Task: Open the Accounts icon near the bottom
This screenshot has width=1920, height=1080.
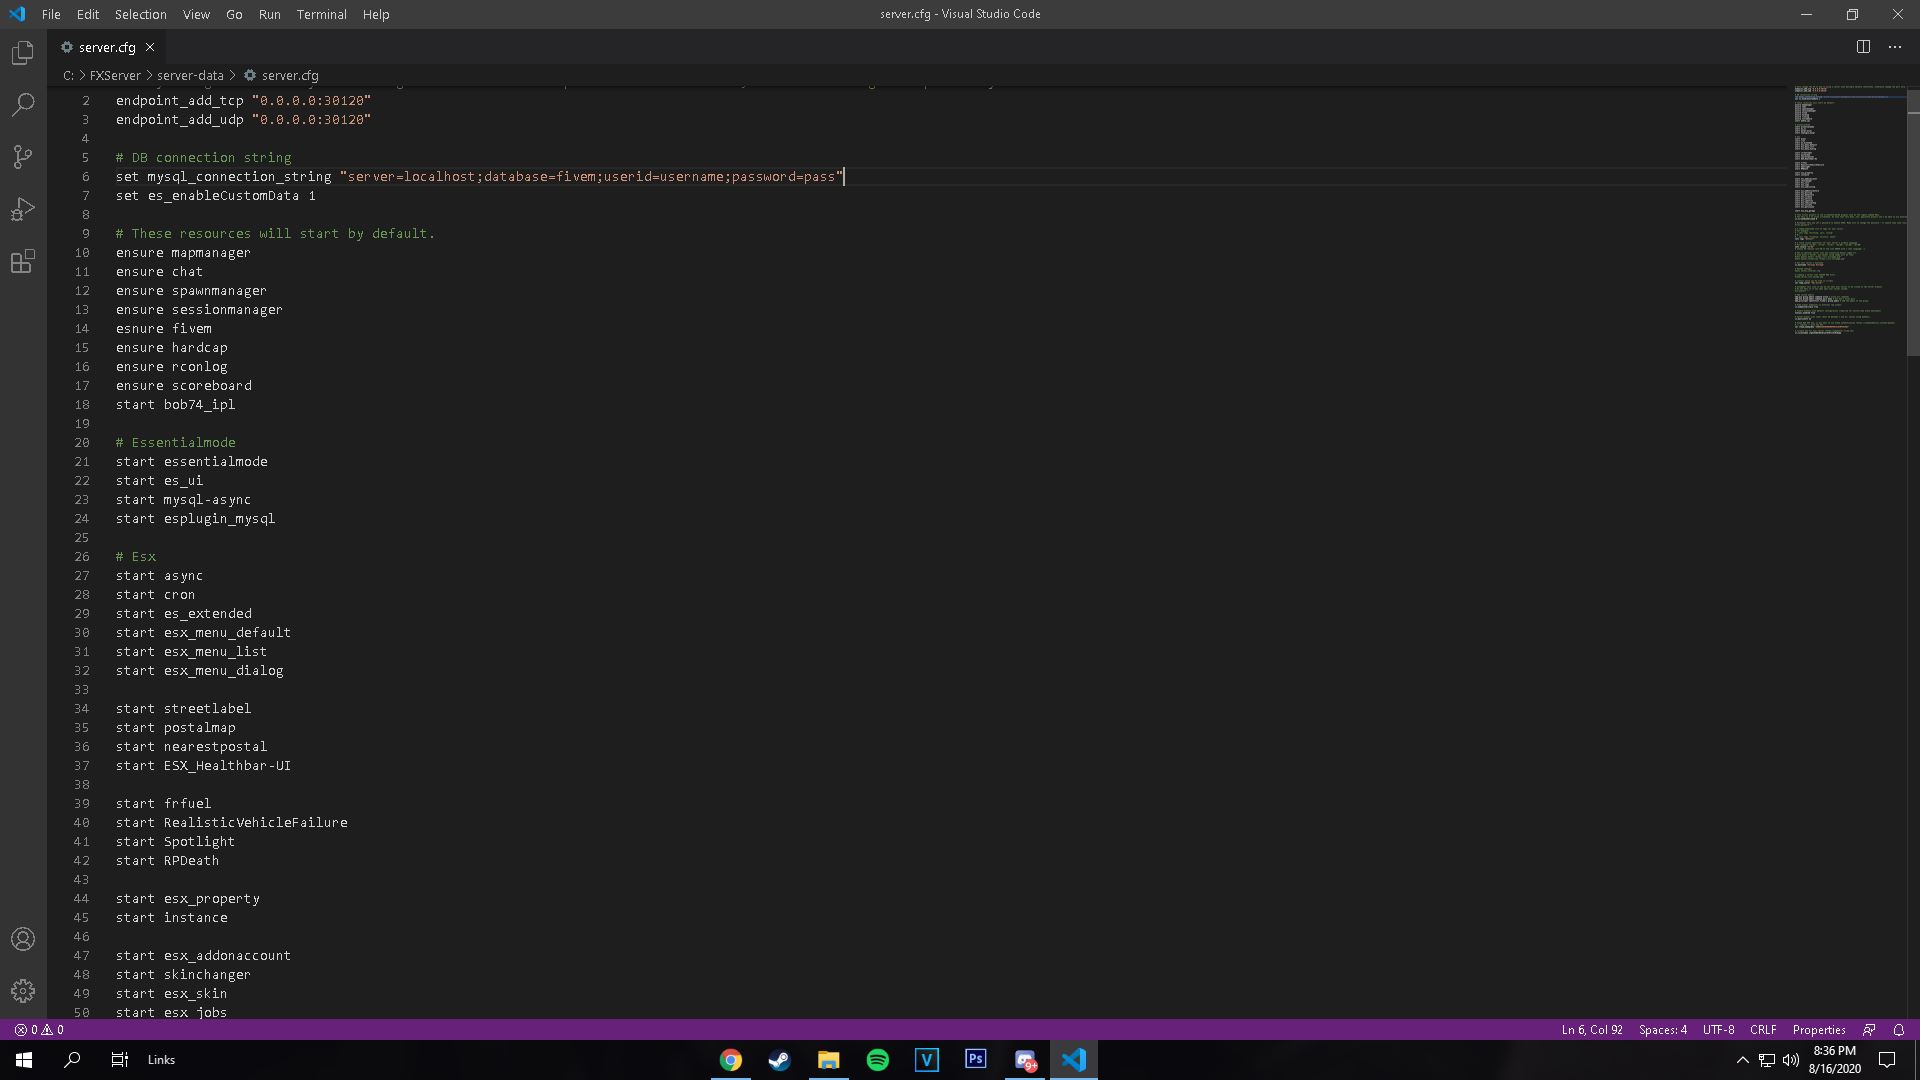Action: coord(22,938)
